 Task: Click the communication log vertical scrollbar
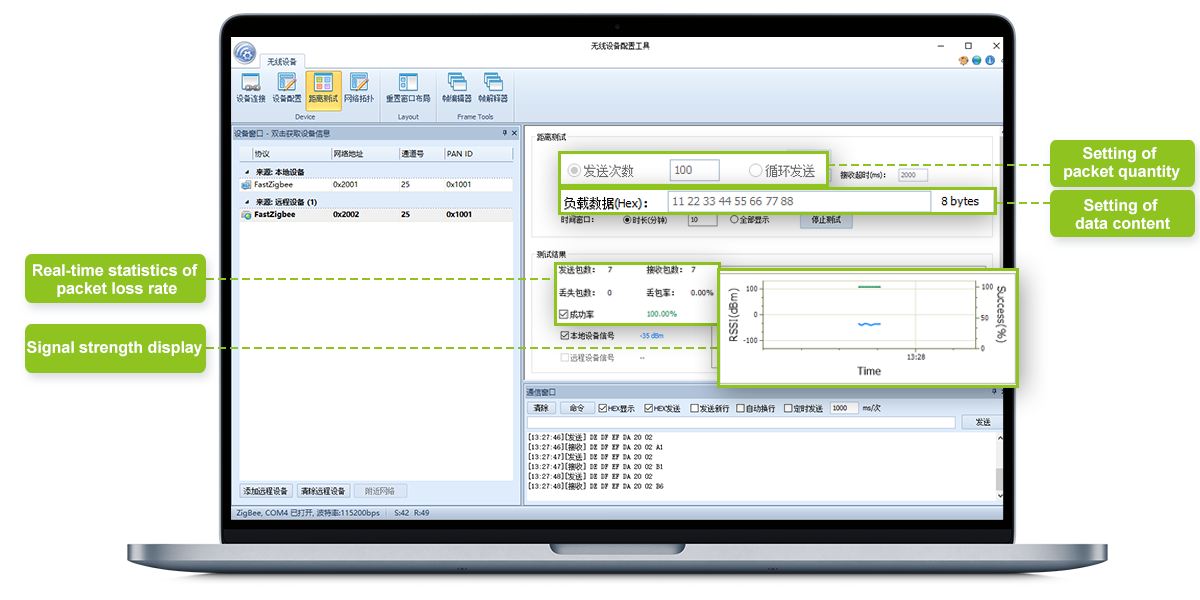point(999,466)
